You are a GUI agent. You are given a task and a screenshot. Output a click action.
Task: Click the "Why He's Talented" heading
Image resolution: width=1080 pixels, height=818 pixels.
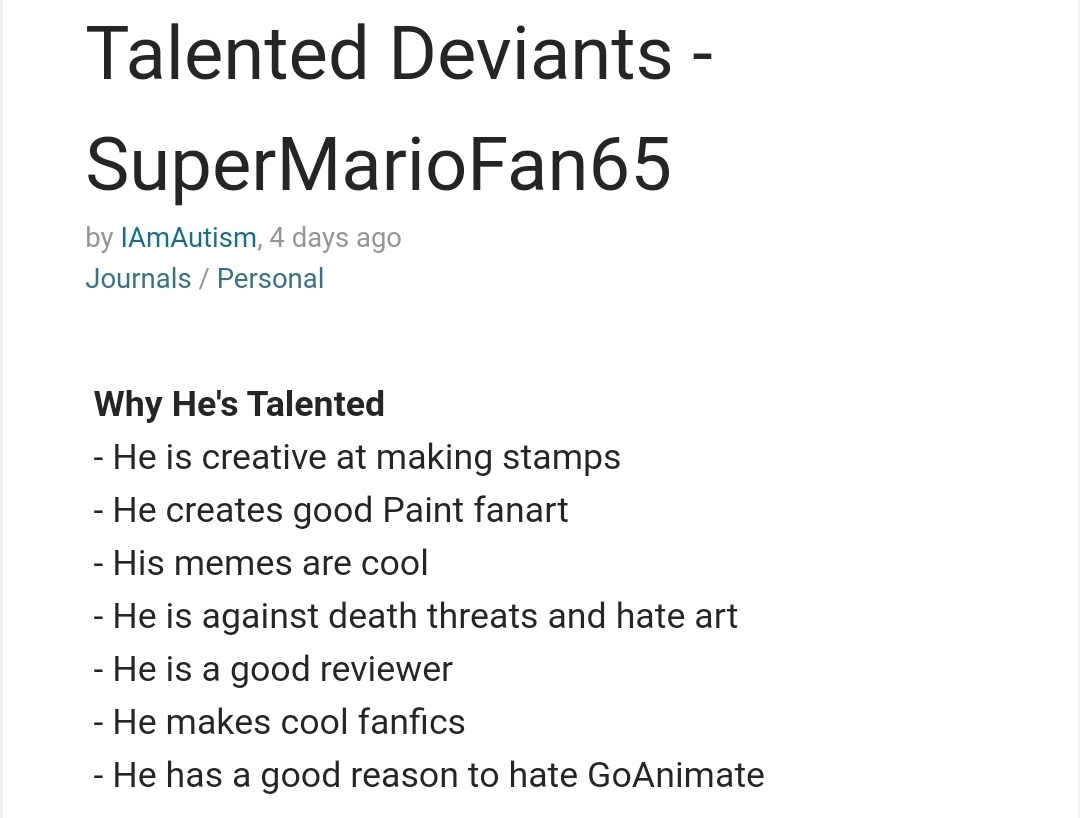(x=239, y=404)
